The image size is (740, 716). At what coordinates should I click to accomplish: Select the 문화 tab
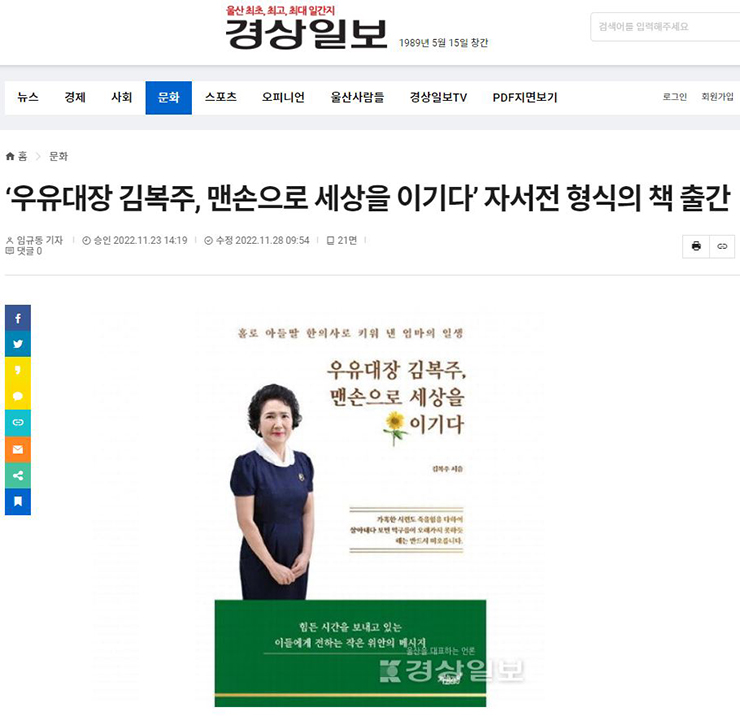[x=168, y=98]
